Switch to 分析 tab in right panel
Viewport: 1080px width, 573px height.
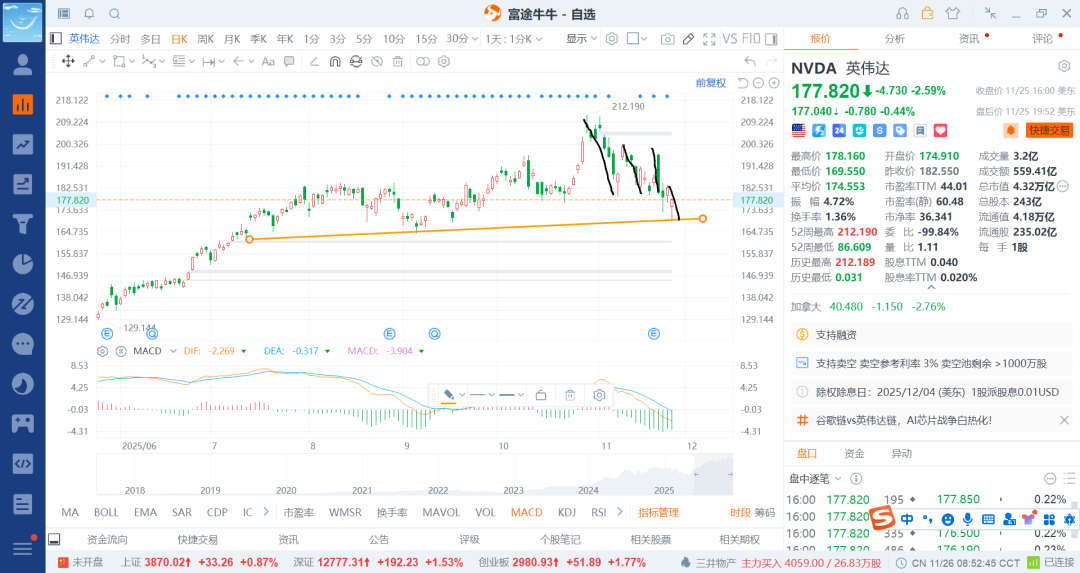[895, 39]
